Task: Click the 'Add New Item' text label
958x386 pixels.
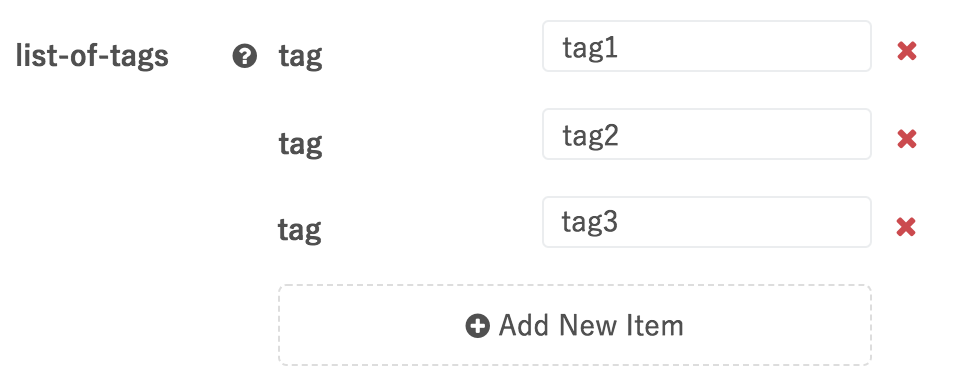Action: coord(591,326)
